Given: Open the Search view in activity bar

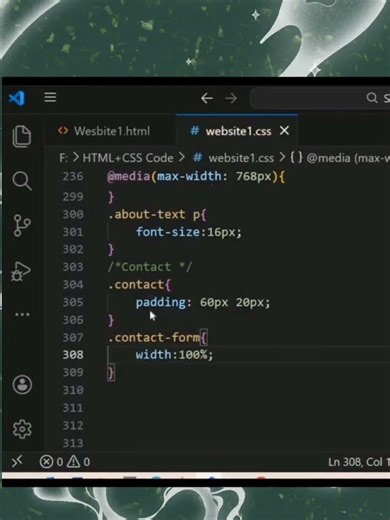Looking at the screenshot, I should pos(22,180).
